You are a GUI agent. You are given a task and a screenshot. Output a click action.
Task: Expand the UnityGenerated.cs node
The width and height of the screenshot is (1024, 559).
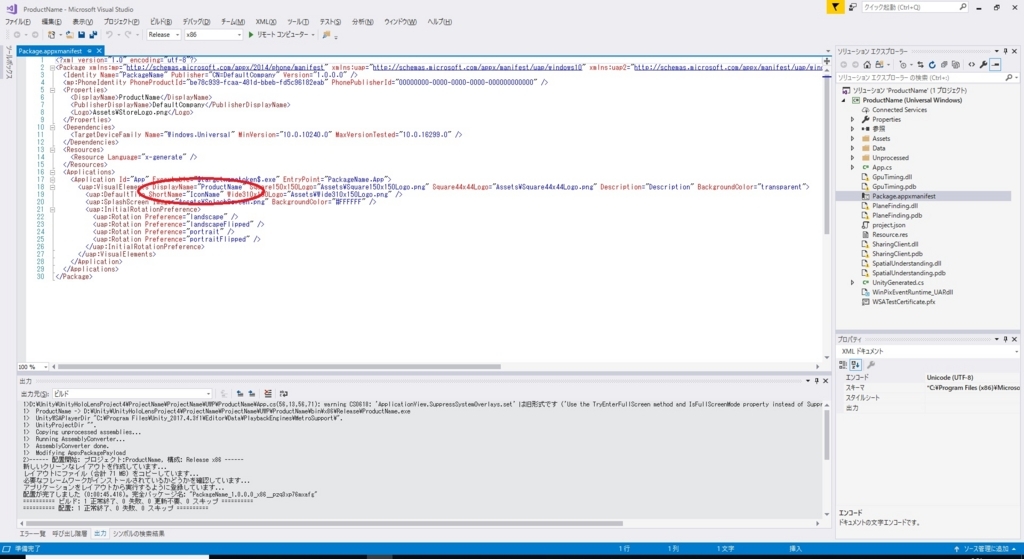coord(852,283)
